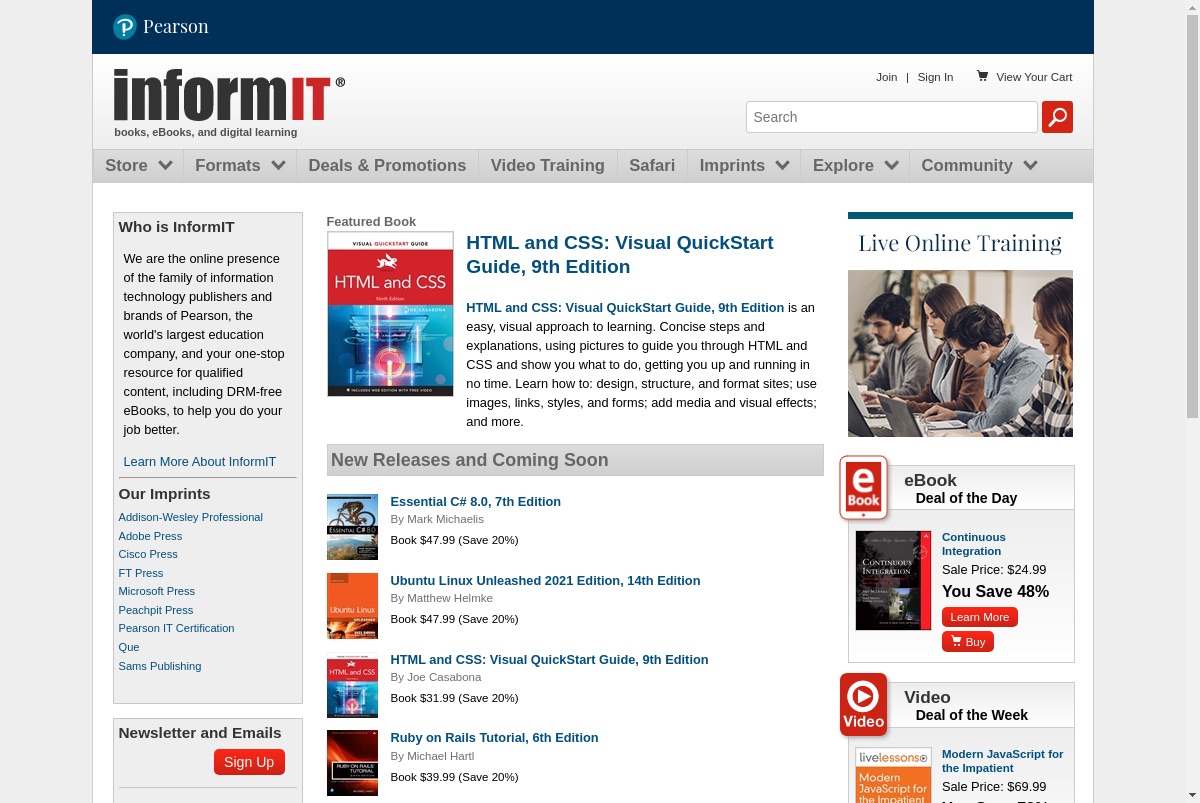Open Deals & Promotions menu item
The height and width of the screenshot is (803, 1200).
[x=387, y=166]
